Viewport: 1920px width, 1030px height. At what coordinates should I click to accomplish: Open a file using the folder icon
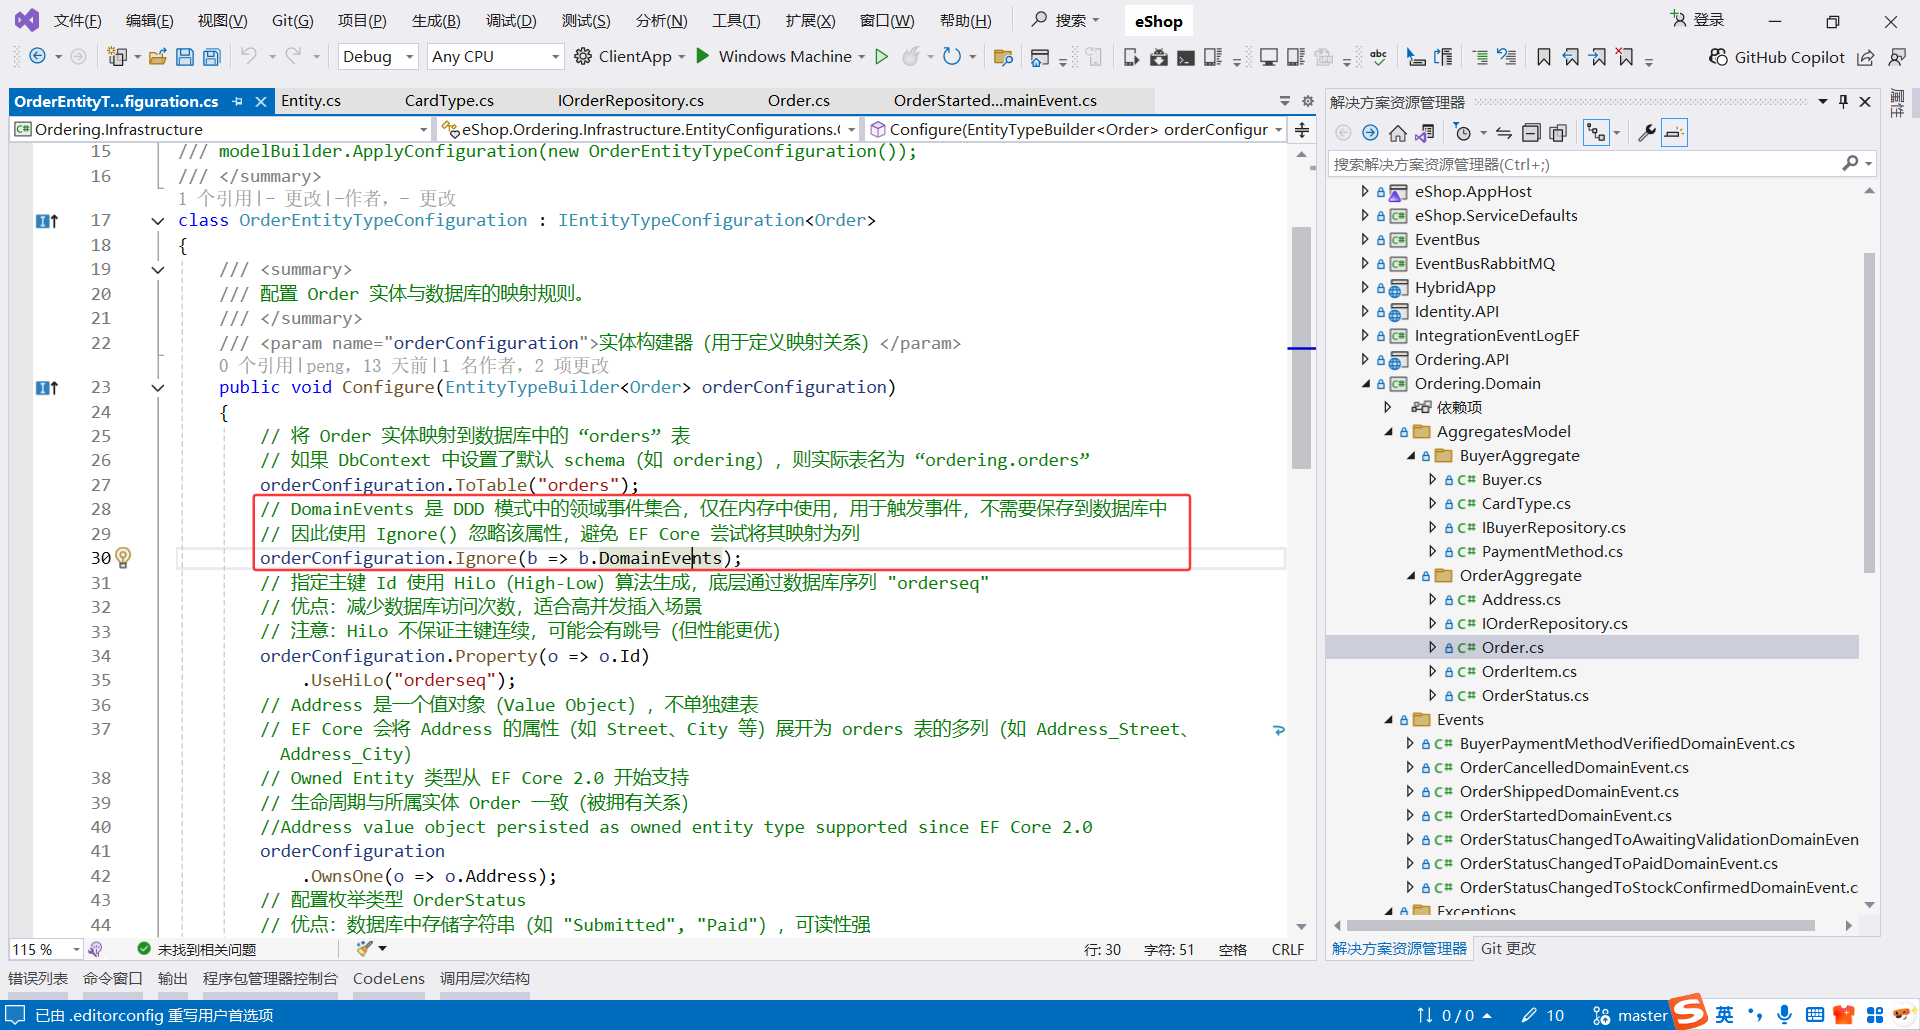158,57
